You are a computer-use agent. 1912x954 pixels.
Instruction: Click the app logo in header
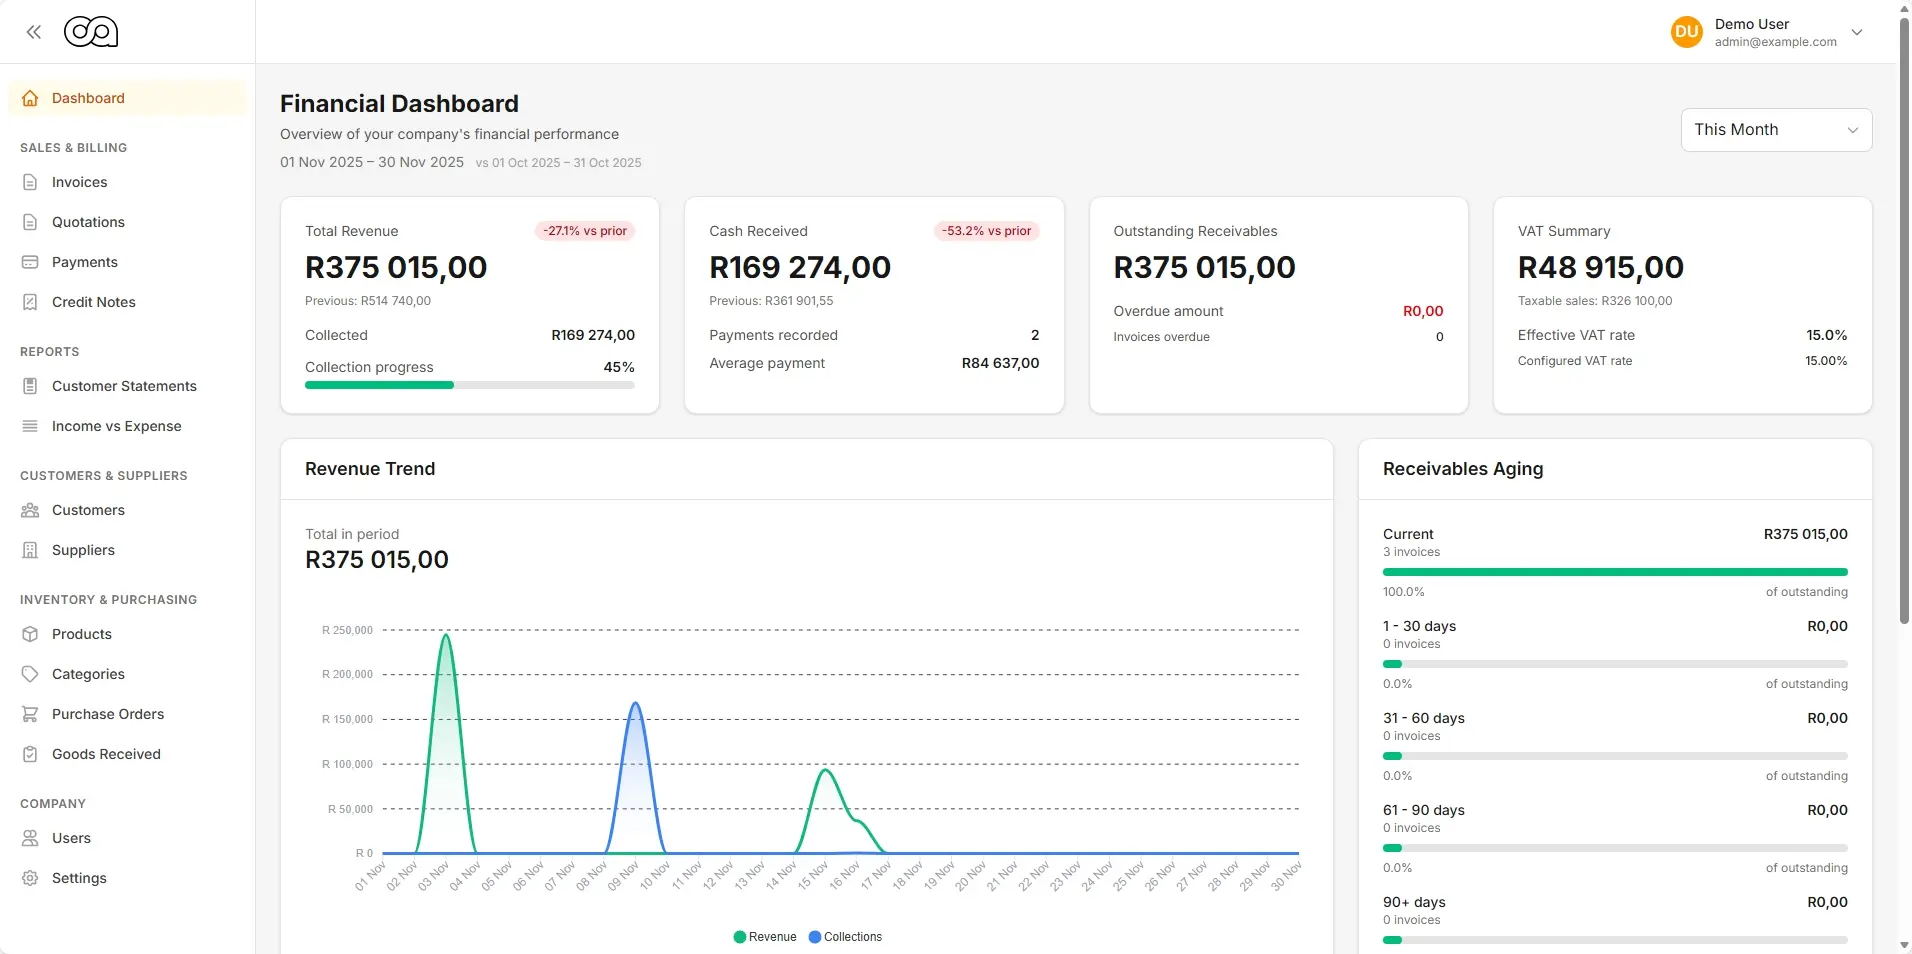[91, 32]
